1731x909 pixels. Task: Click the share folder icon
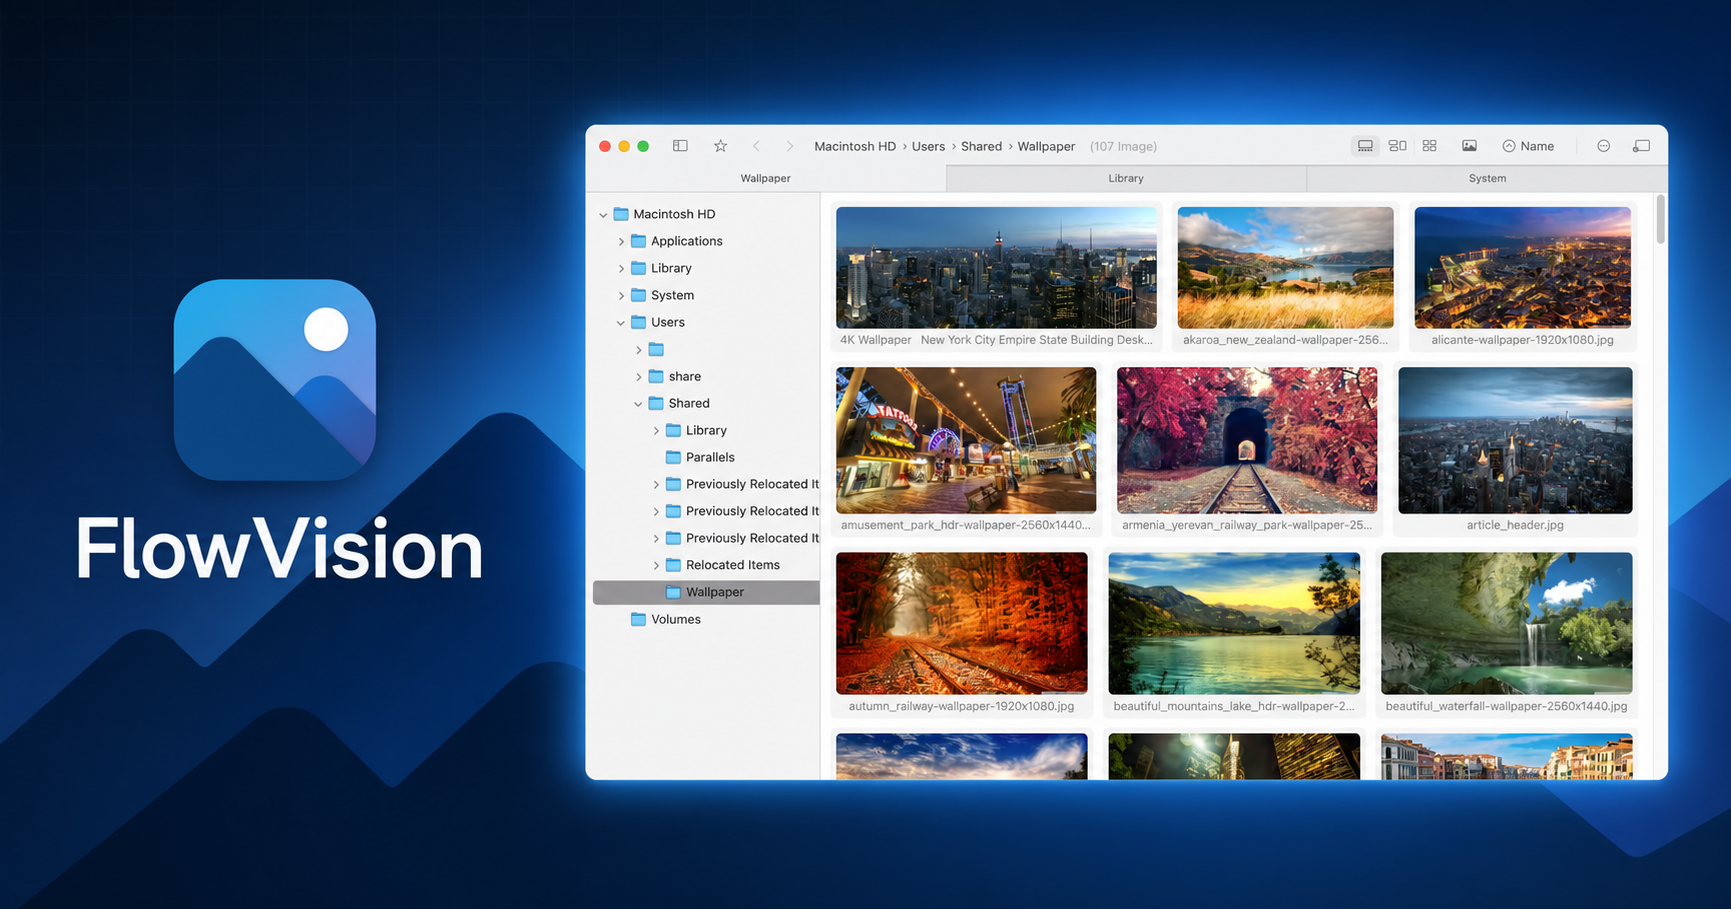(656, 376)
